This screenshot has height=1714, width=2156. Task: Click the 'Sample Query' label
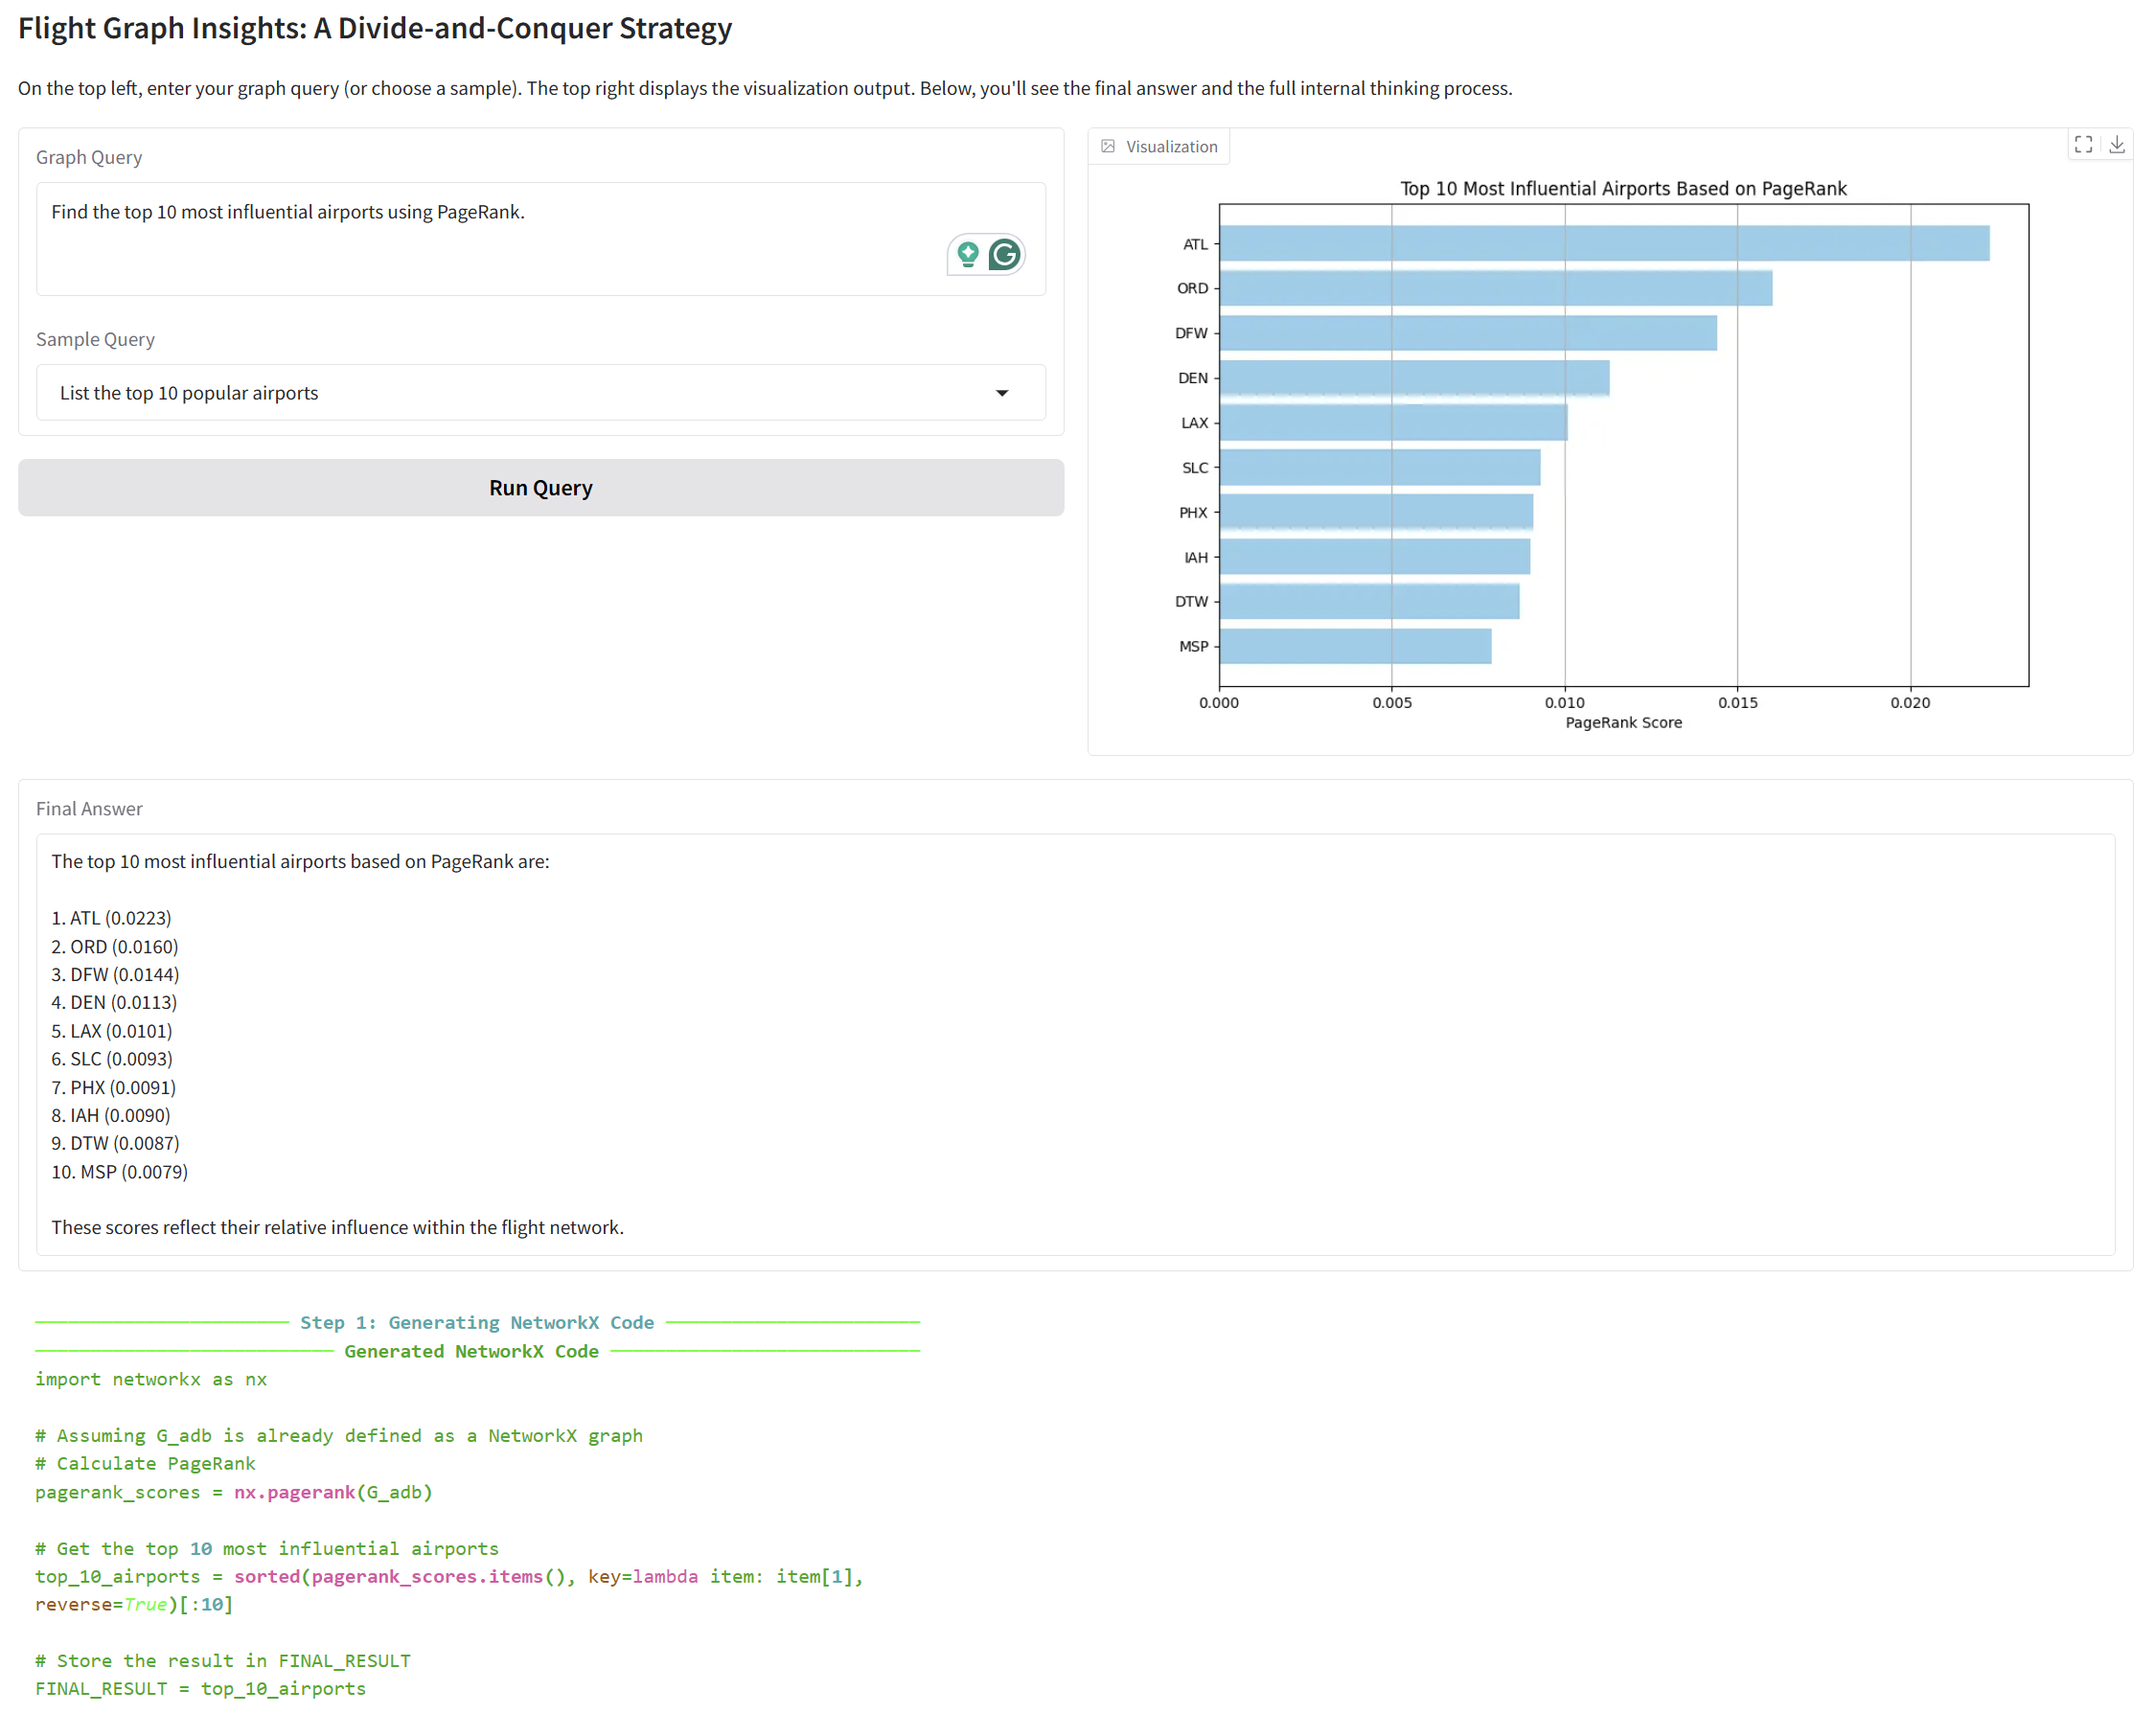click(95, 339)
